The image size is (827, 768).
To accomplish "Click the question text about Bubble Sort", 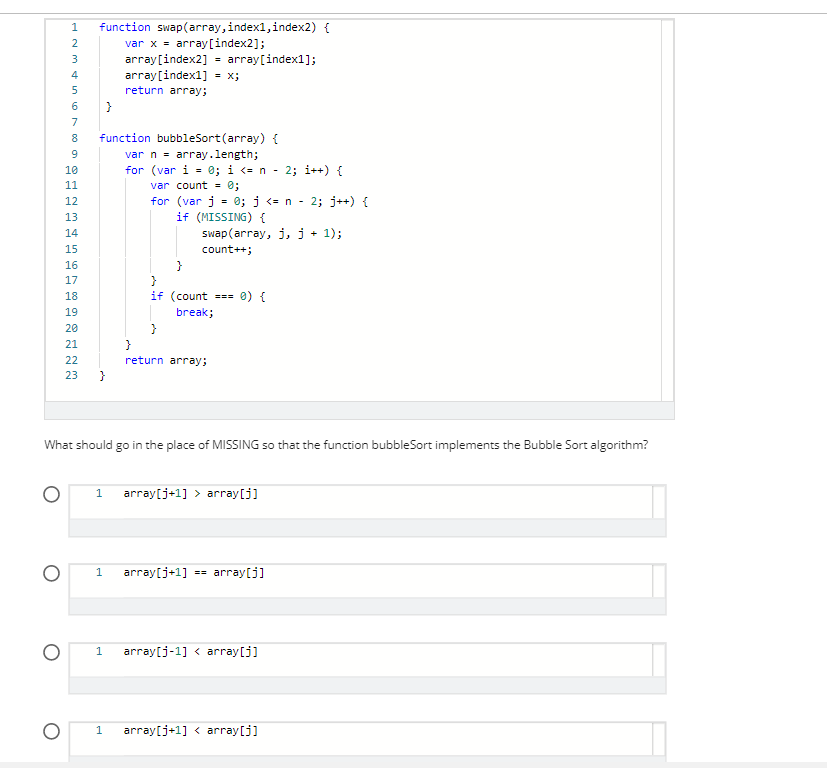I will [345, 444].
